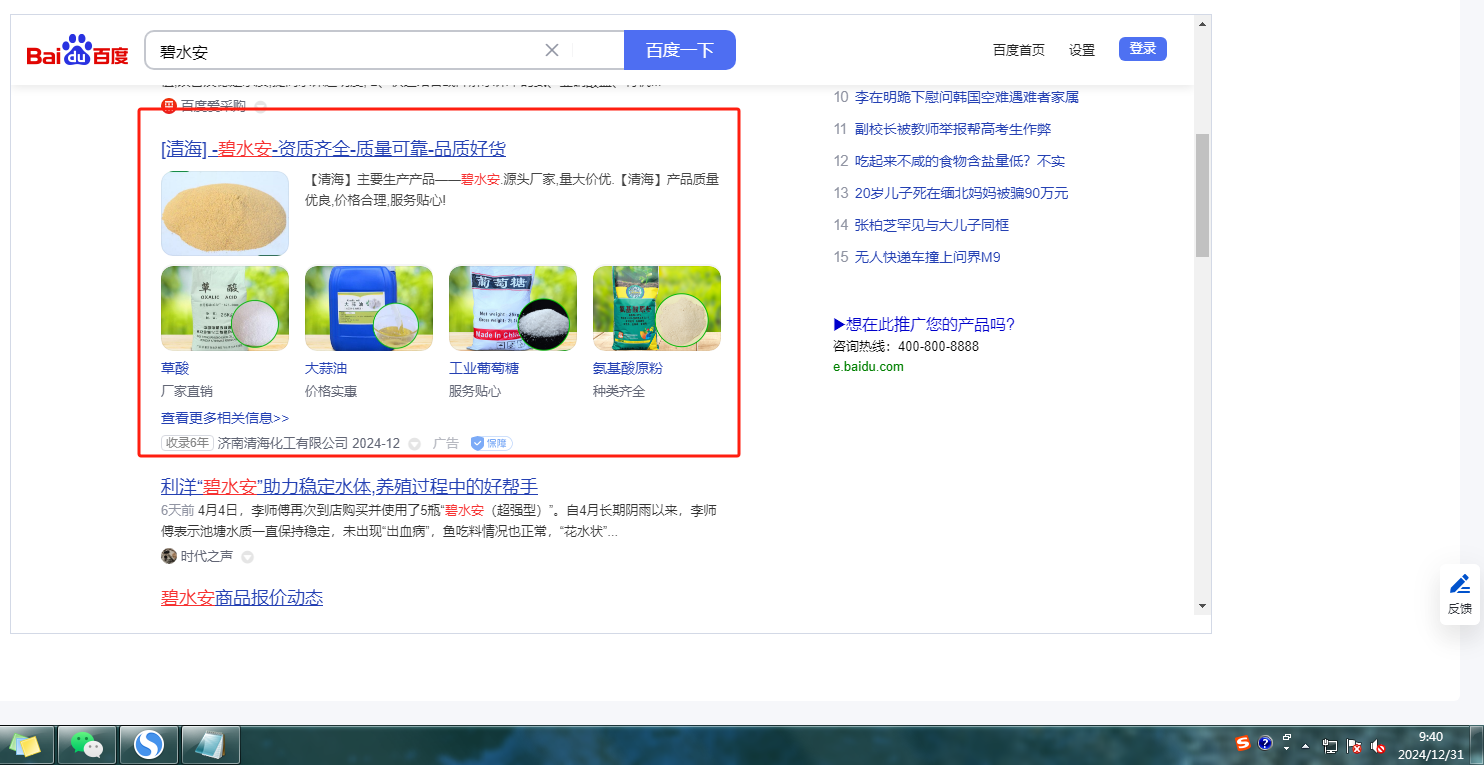1484x765 pixels.
Task: Open the 大蒜油 product link
Action: 326,368
